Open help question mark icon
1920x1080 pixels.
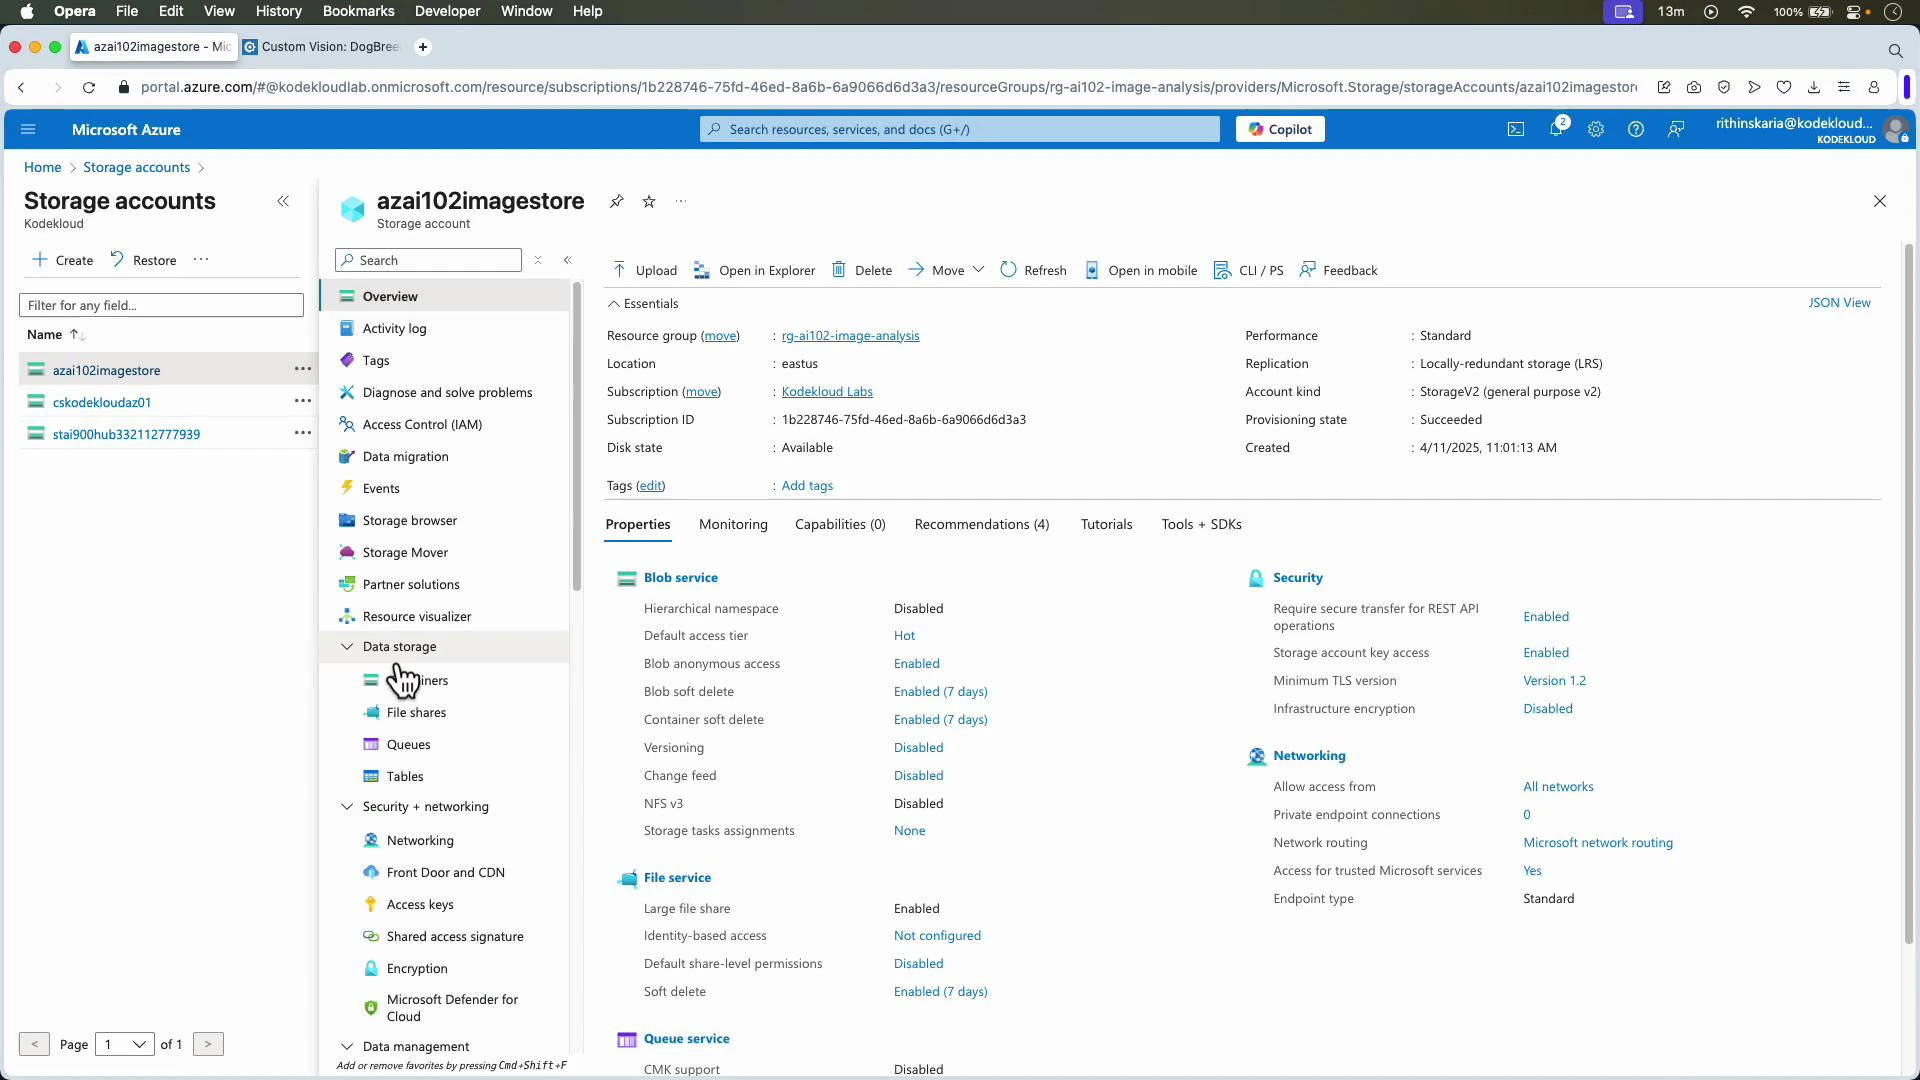[x=1636, y=129]
